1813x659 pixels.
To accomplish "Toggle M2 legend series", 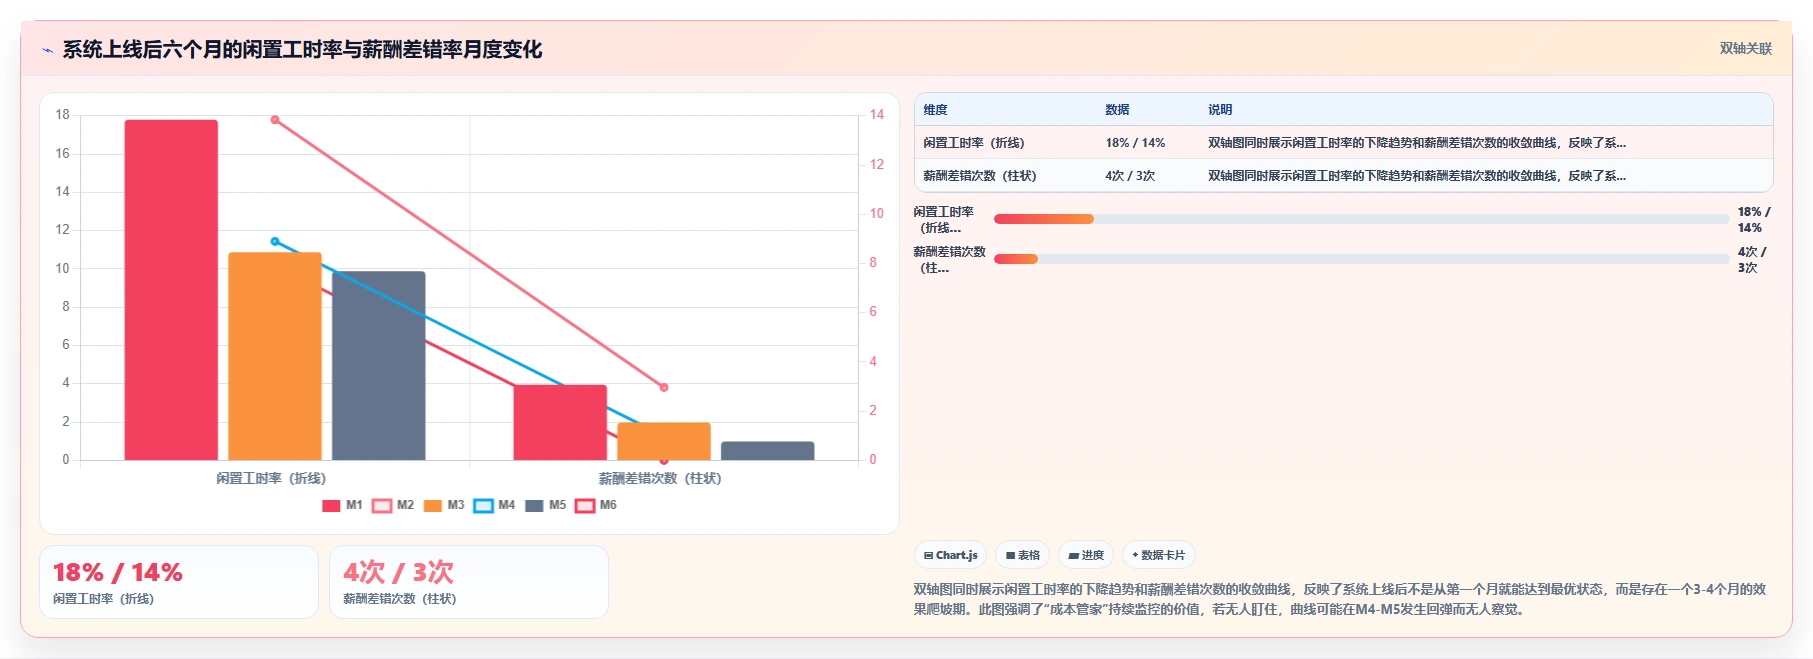I will (393, 505).
